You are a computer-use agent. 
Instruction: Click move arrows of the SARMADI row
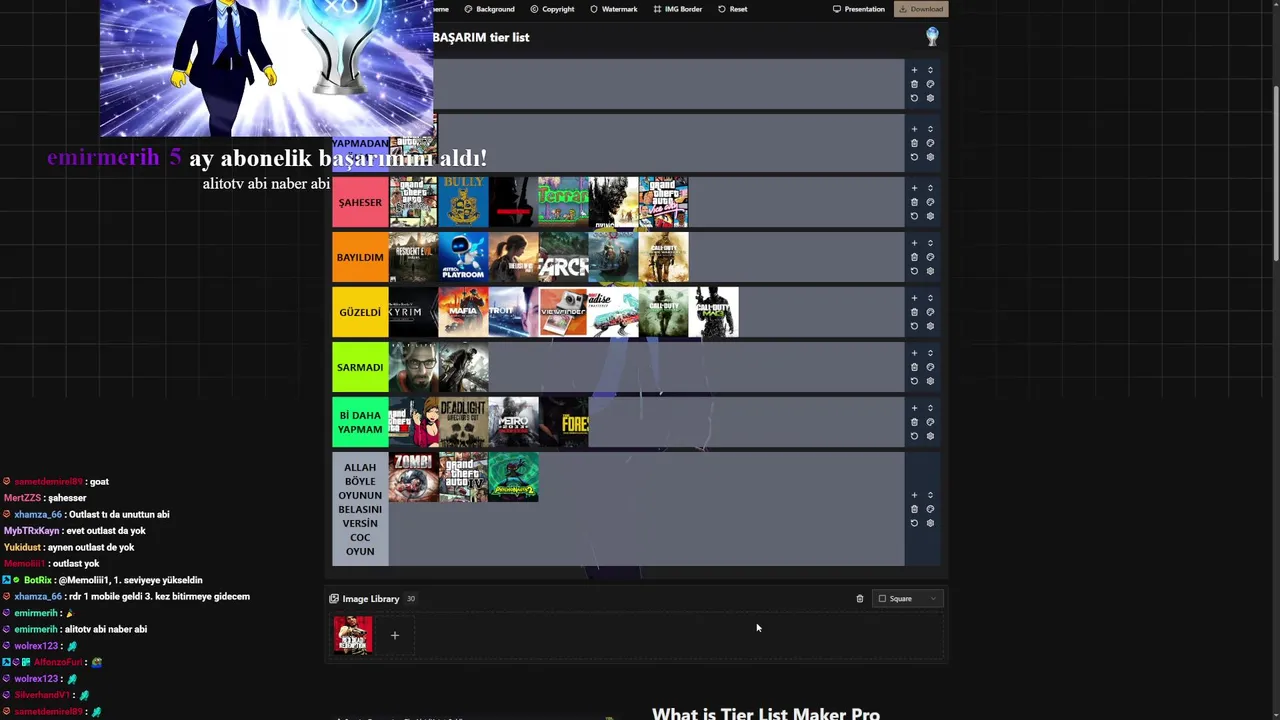(x=930, y=353)
